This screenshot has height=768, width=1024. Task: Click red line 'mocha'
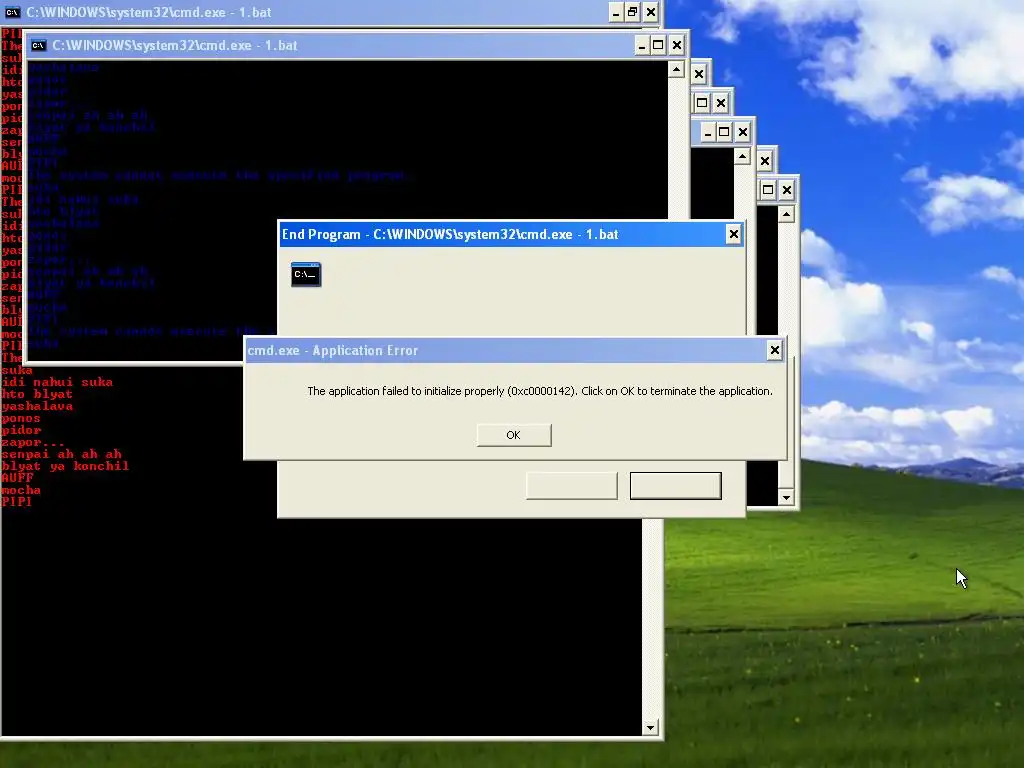21,490
